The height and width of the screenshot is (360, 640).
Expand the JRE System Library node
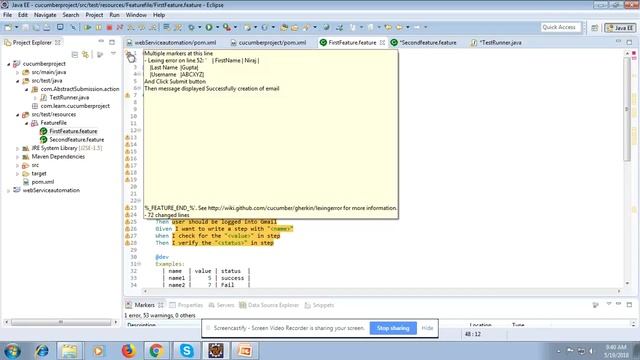pos(18,149)
